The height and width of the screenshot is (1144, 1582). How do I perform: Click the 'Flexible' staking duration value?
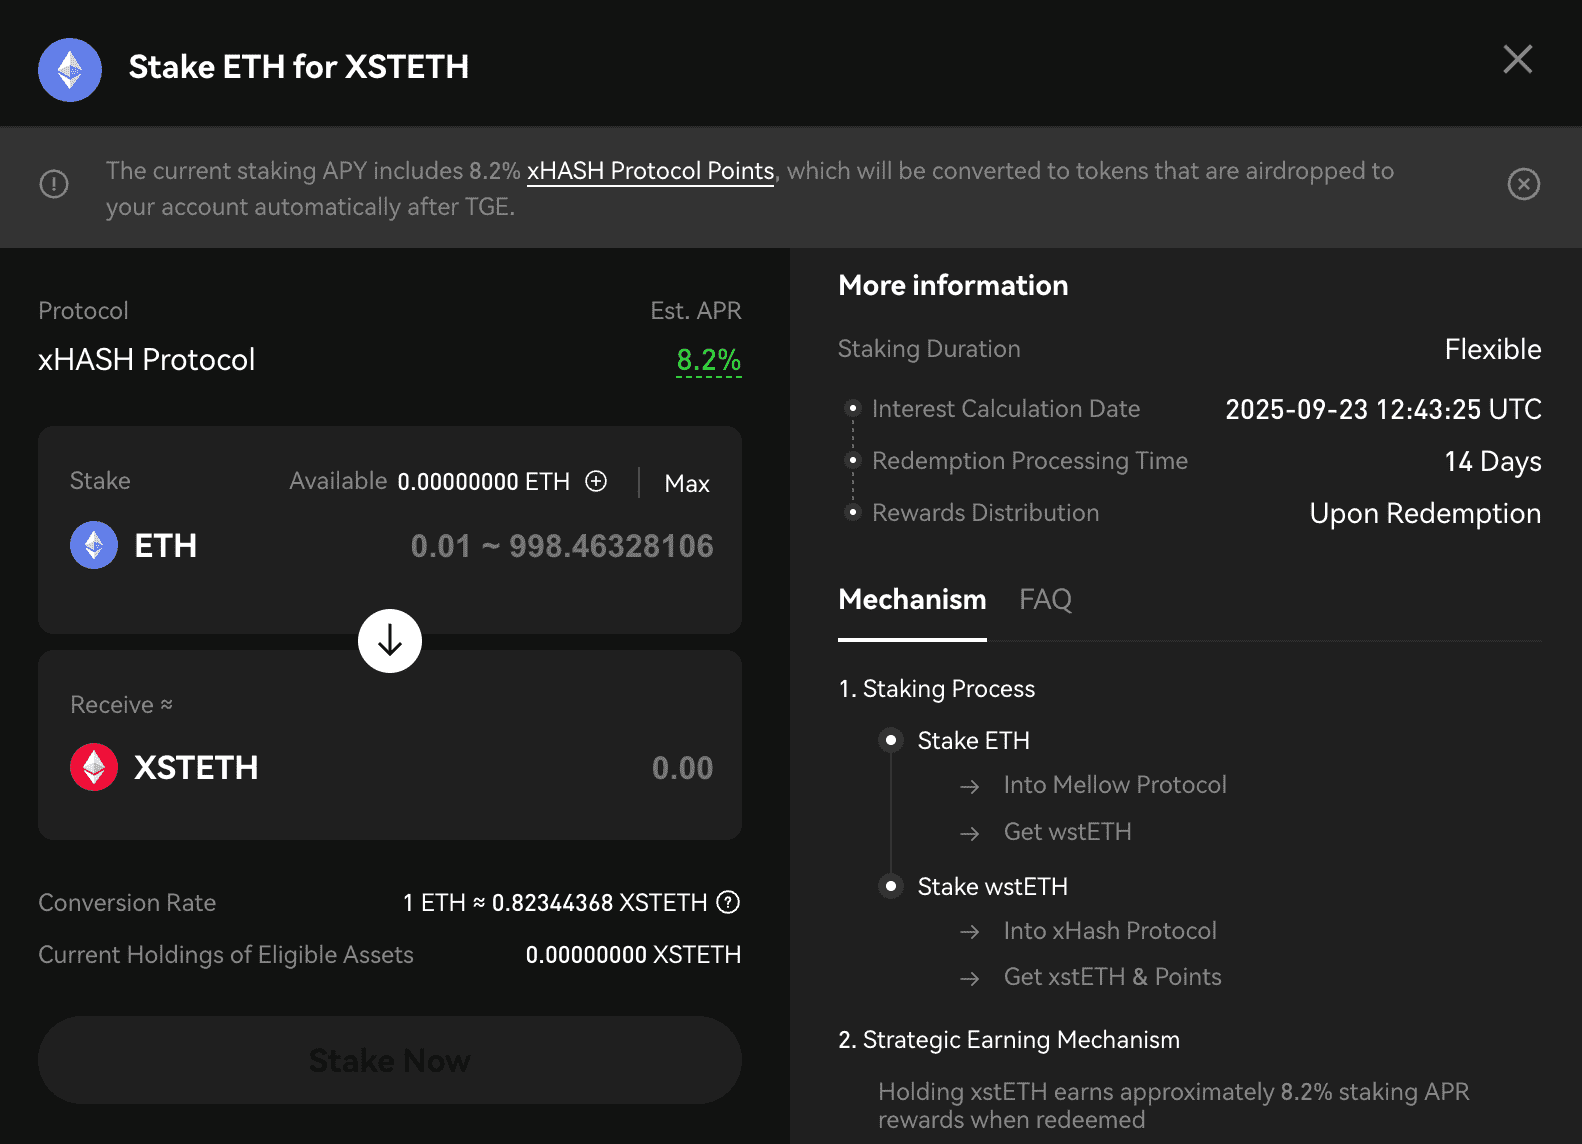tap(1493, 349)
